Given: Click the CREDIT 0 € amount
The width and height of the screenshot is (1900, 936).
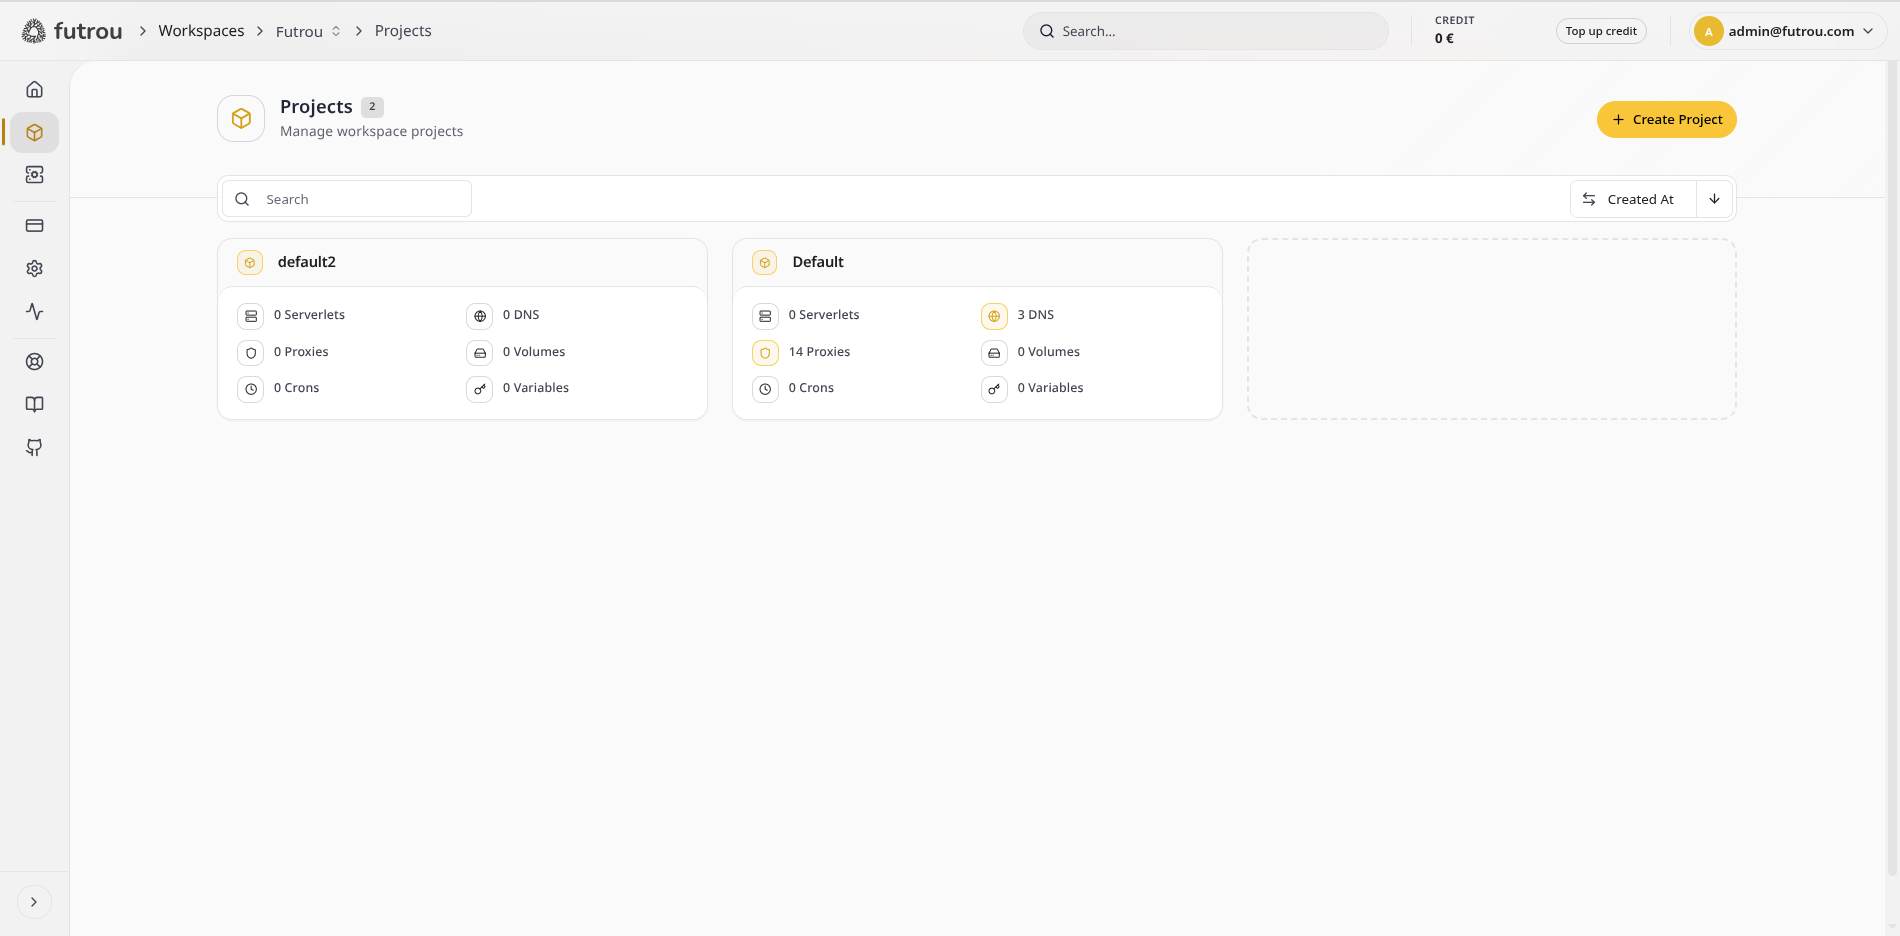Looking at the screenshot, I should (1444, 39).
